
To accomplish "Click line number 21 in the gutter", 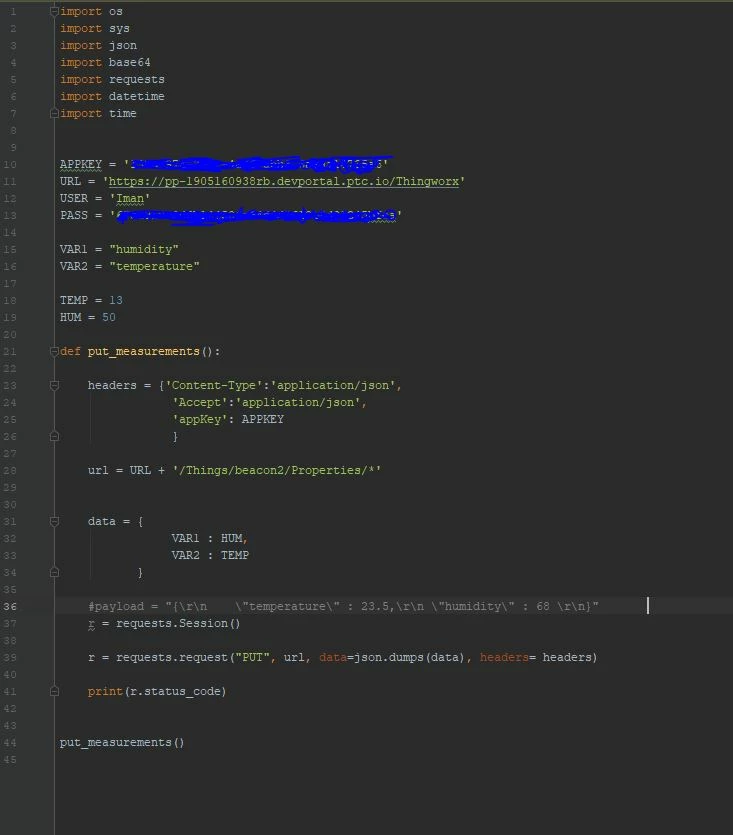I will point(10,351).
